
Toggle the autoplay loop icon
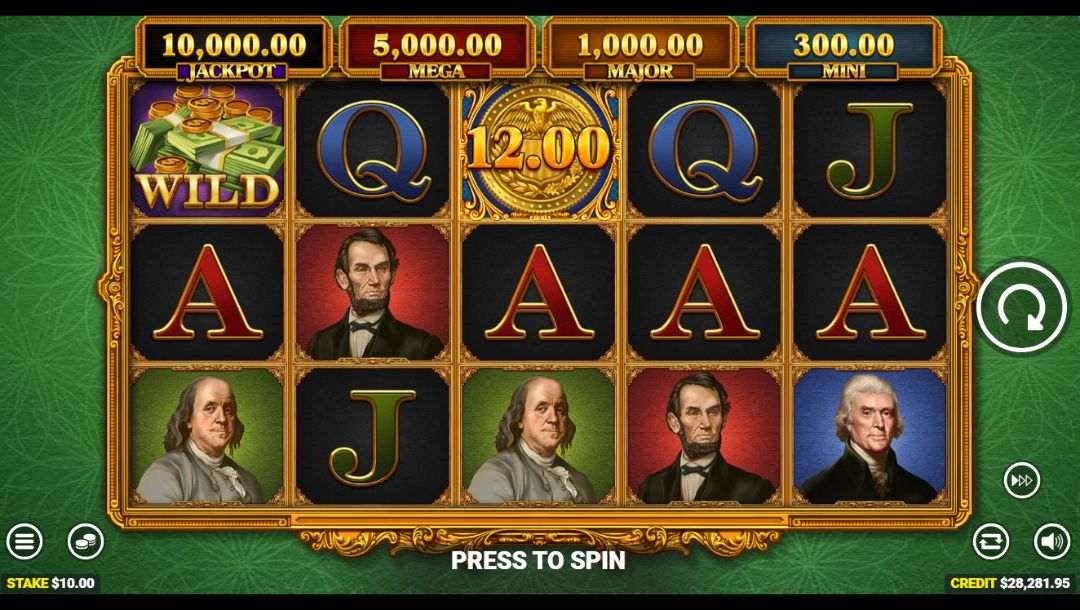pyautogui.click(x=990, y=541)
